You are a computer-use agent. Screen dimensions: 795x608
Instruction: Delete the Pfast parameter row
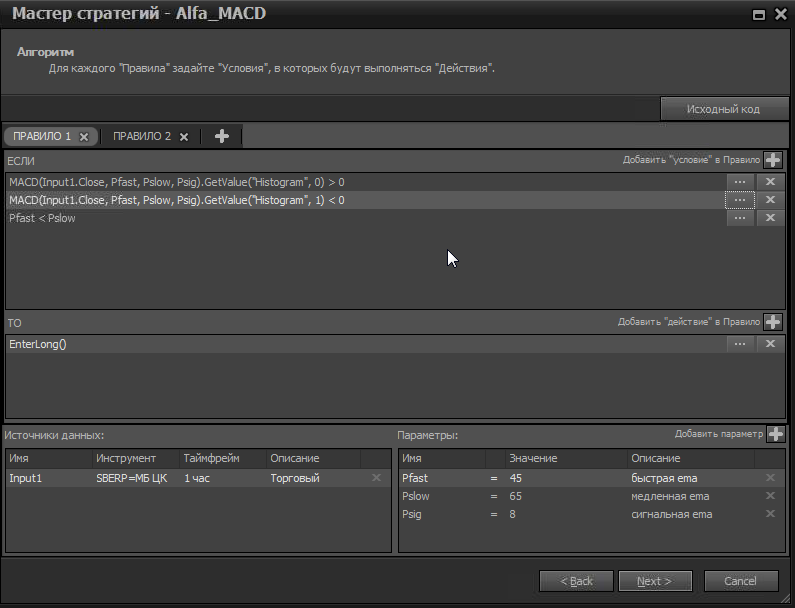pyautogui.click(x=770, y=478)
